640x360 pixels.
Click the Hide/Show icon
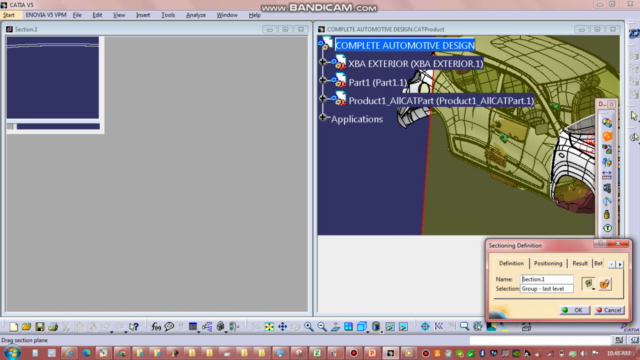click(x=390, y=327)
